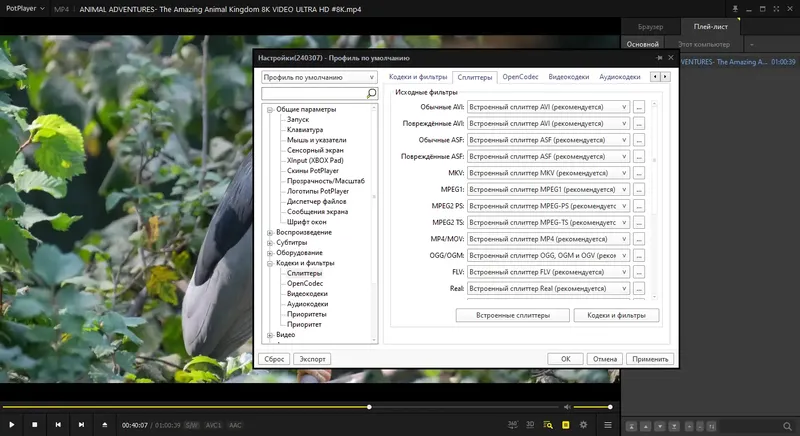
Task: Move playlist item up one position
Action: (645, 426)
